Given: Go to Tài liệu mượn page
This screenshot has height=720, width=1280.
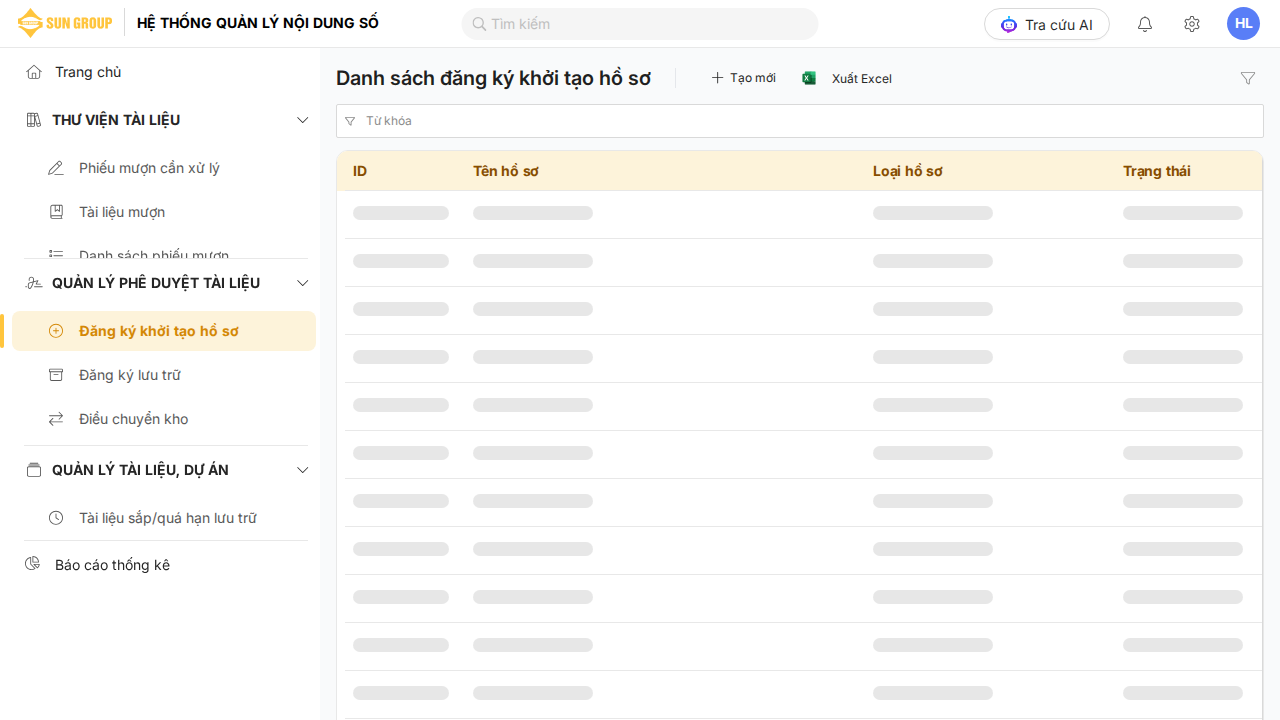Looking at the screenshot, I should [122, 212].
